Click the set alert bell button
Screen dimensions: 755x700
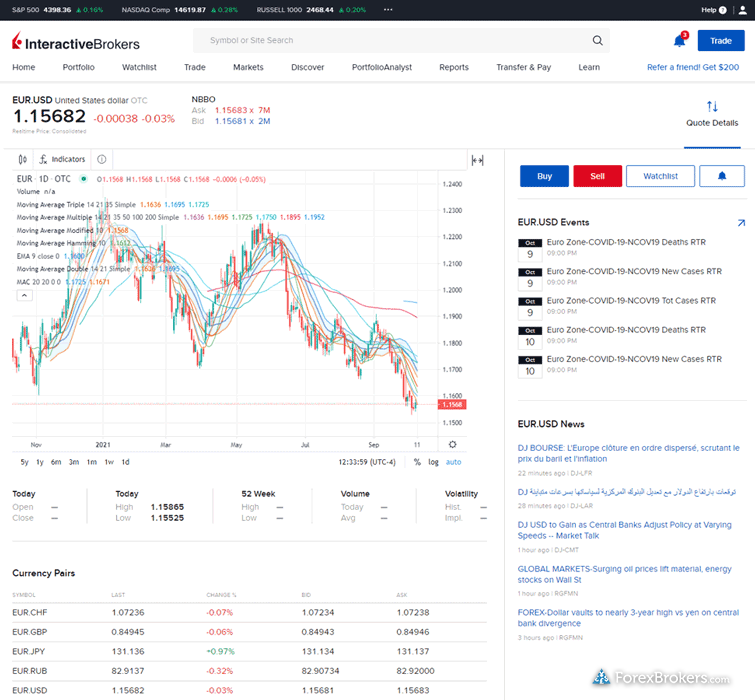722,176
